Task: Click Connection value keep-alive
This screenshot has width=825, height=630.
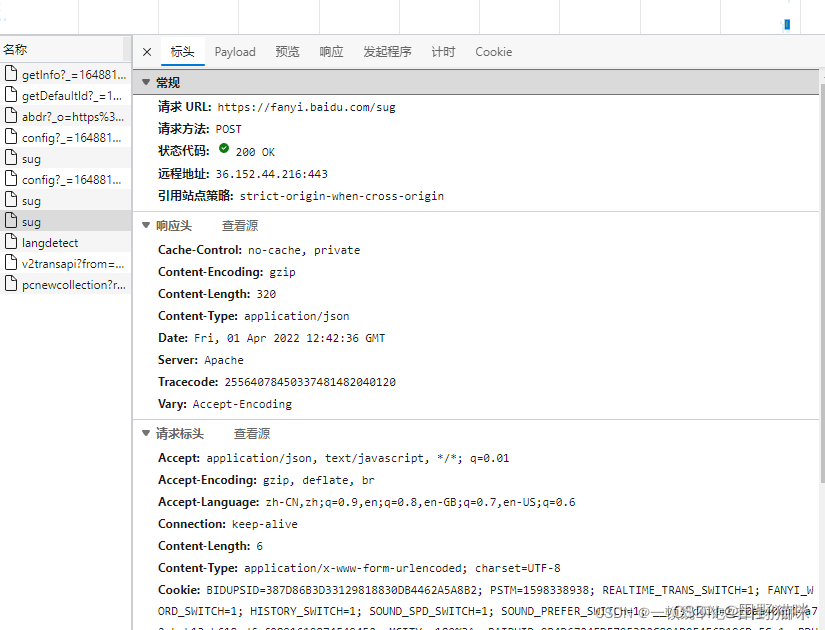Action: (x=265, y=525)
